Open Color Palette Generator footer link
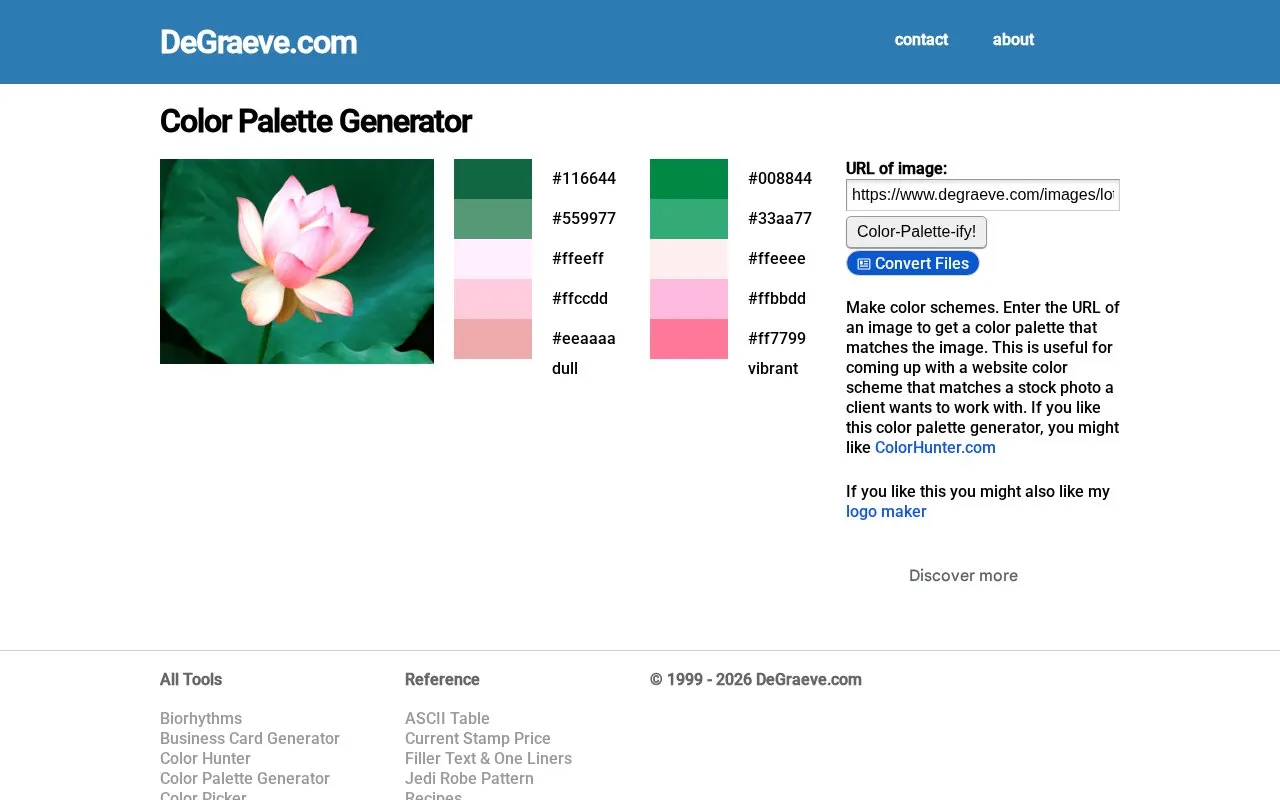The height and width of the screenshot is (800, 1280). (x=245, y=779)
